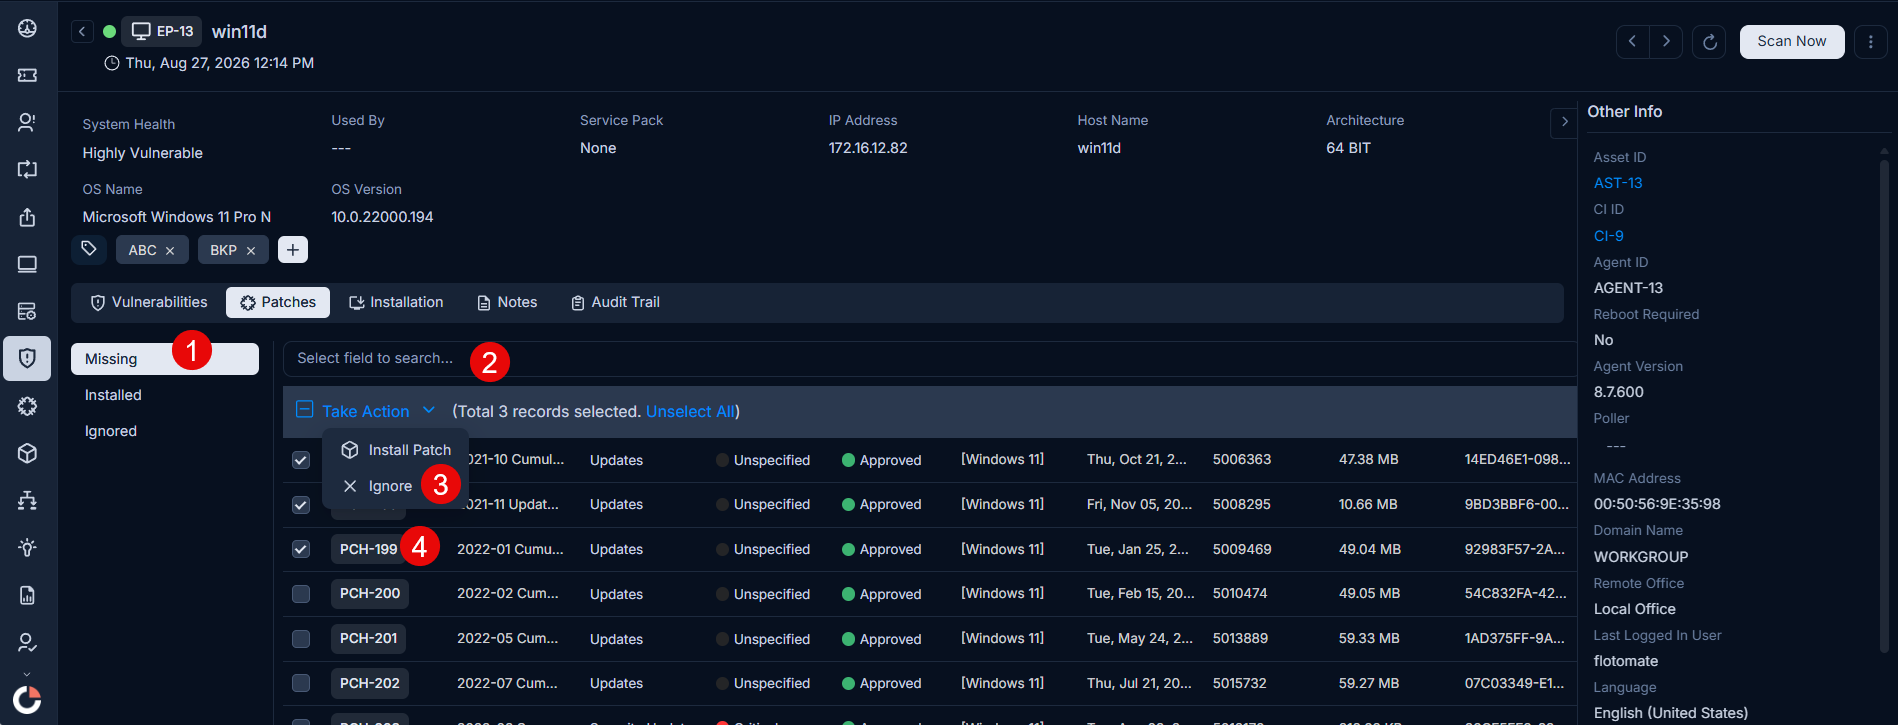The image size is (1898, 725).
Task: Choose Install Patch from the menu
Action: (x=396, y=450)
